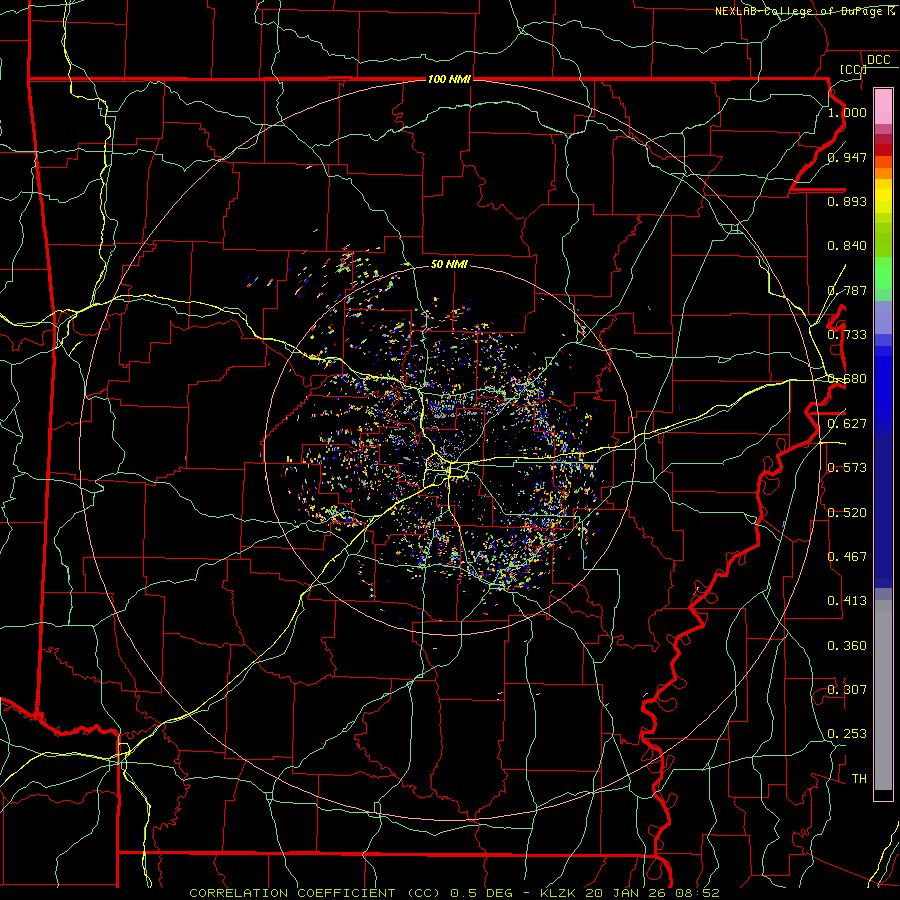Screen dimensions: 900x900
Task: Click the [CC] legend unit label
Action: pos(853,69)
